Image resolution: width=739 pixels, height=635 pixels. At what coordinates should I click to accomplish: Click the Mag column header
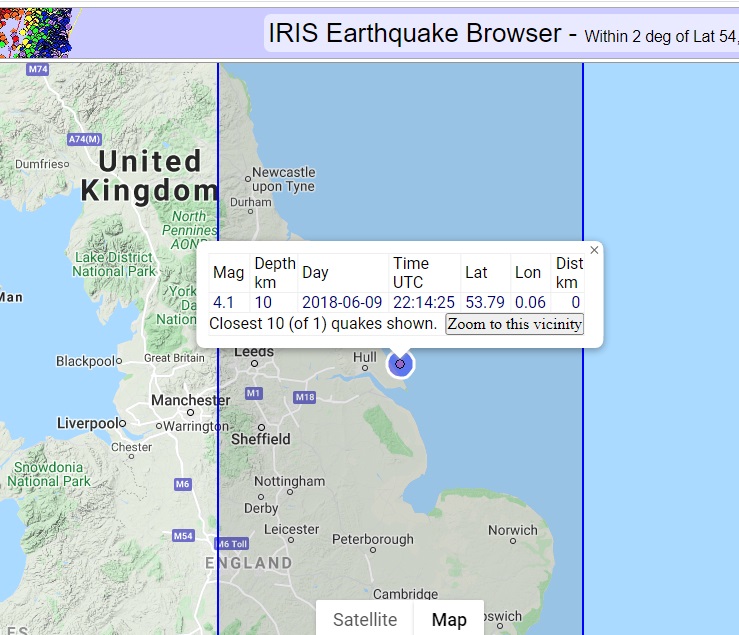229,272
